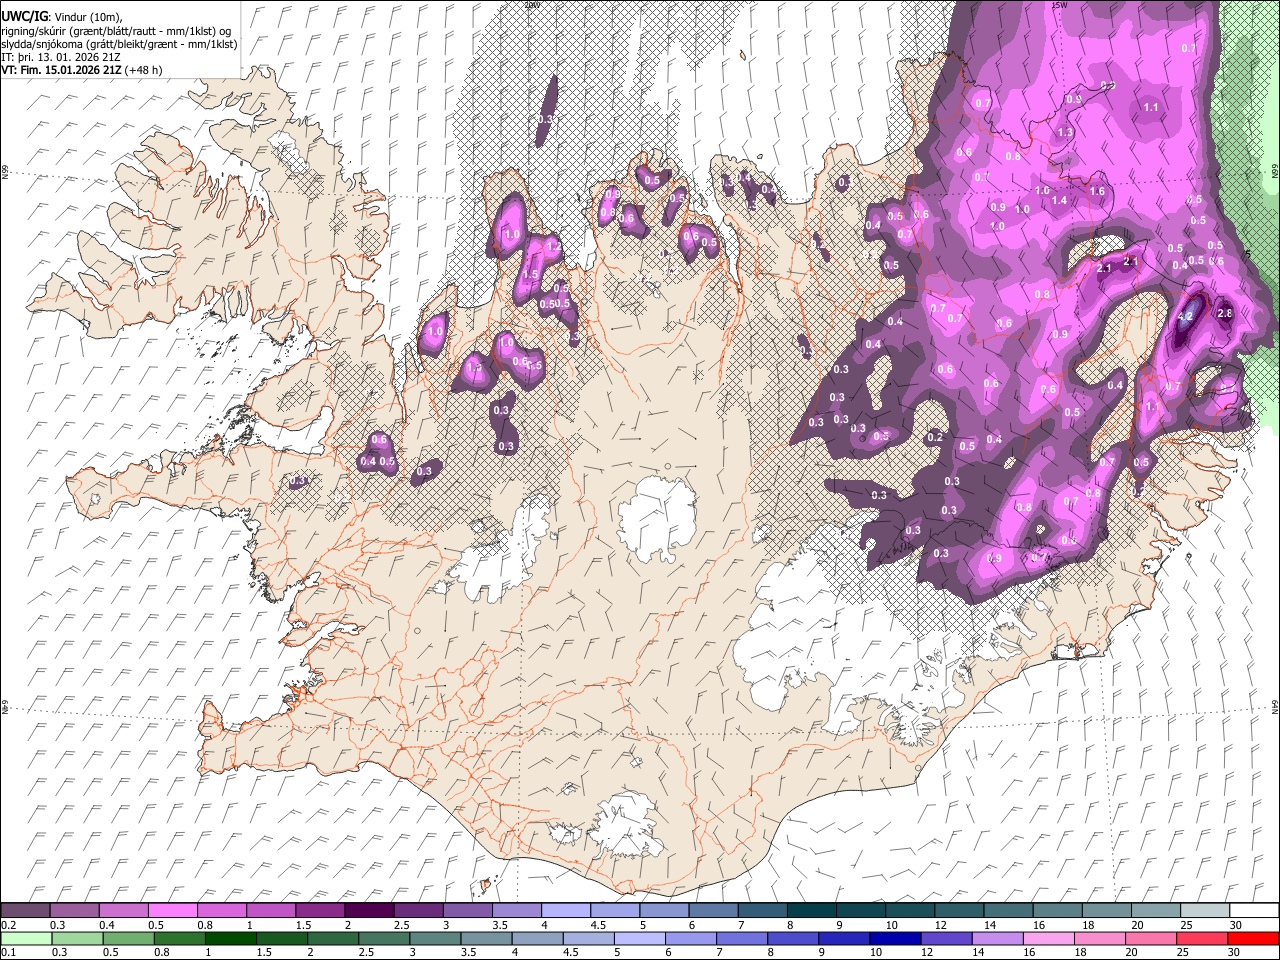The height and width of the screenshot is (960, 1280).
Task: Click the upper legend white swatch starting at 30
Action: click(1253, 911)
